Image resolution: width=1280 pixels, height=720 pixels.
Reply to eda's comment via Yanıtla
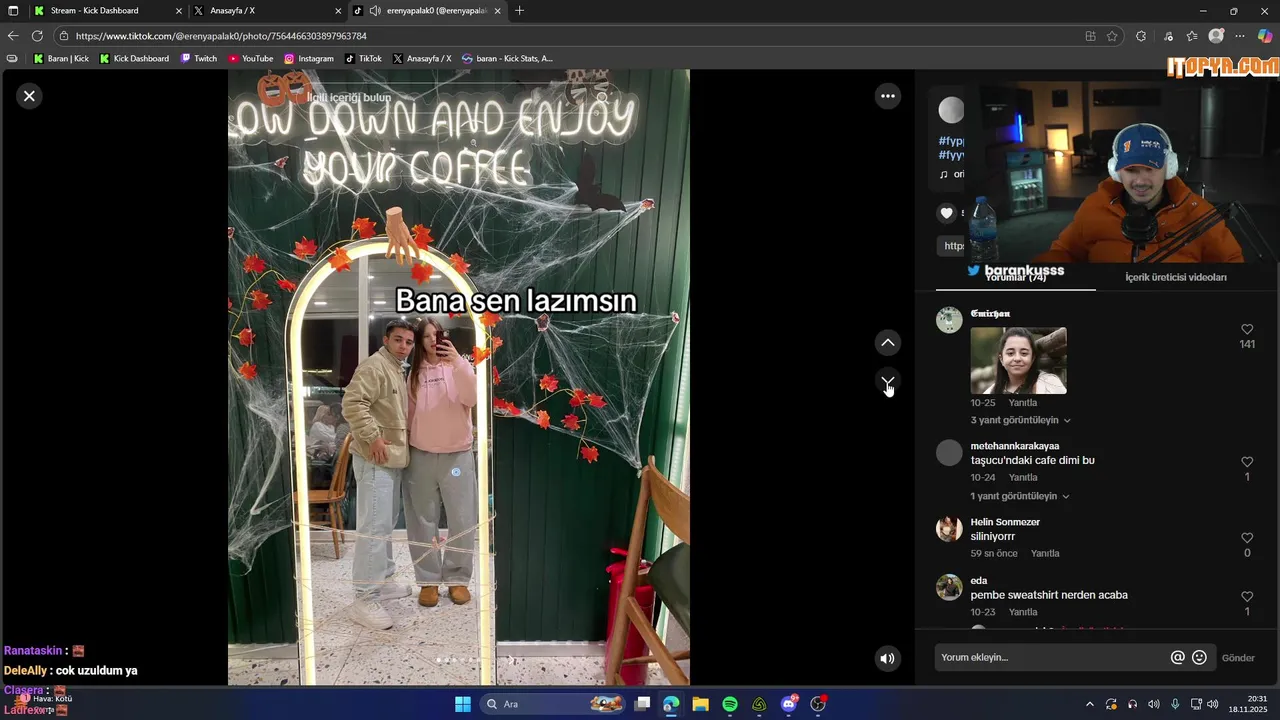(1022, 612)
